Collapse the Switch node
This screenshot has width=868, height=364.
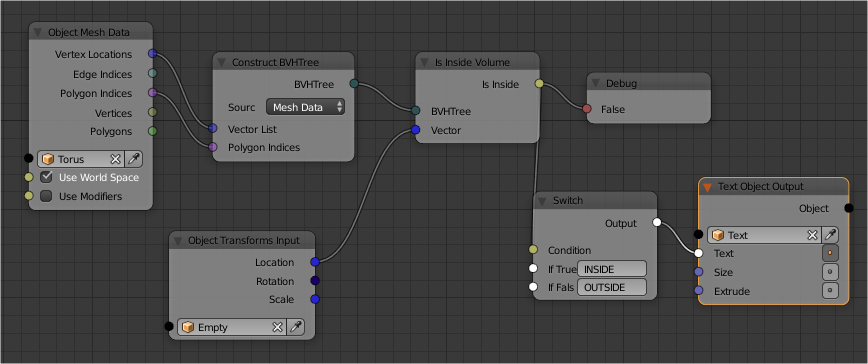[x=542, y=201]
